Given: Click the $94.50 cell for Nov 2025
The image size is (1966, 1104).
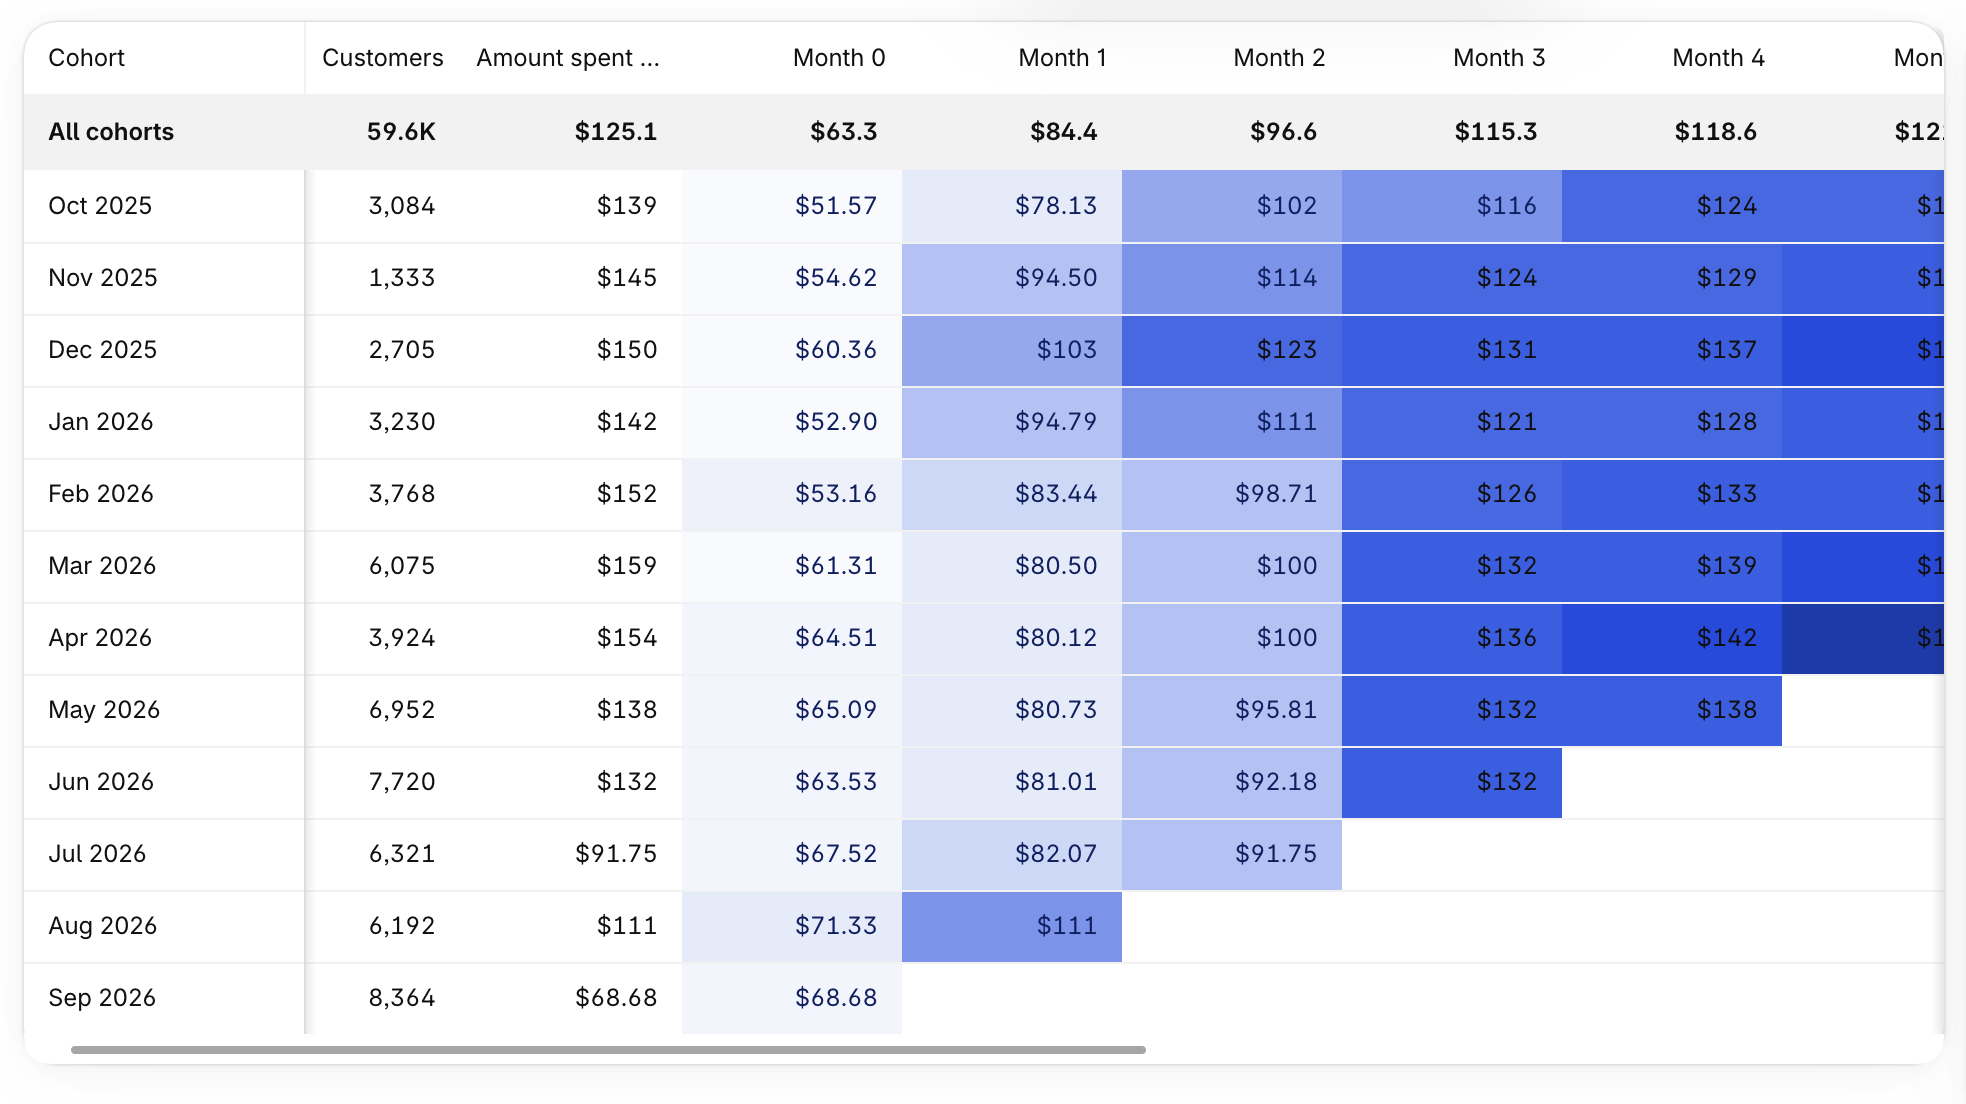Looking at the screenshot, I should coord(1012,278).
